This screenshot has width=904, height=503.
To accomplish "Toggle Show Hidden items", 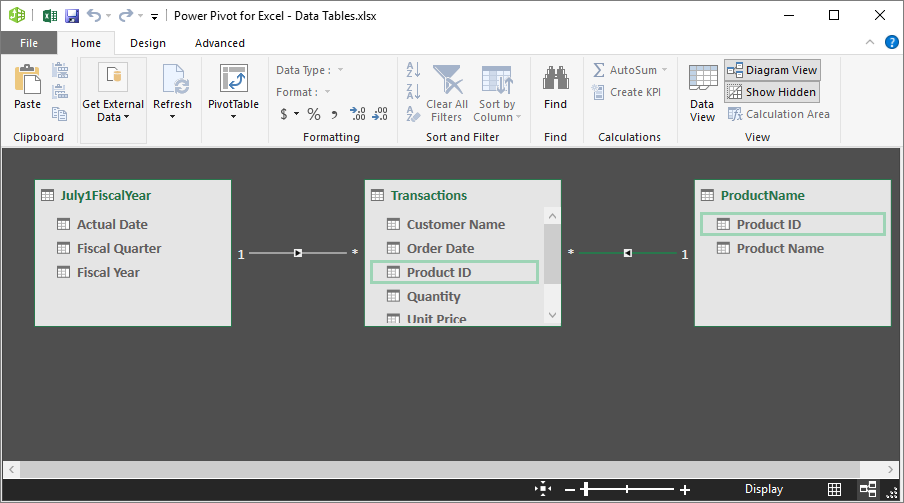I will point(771,92).
